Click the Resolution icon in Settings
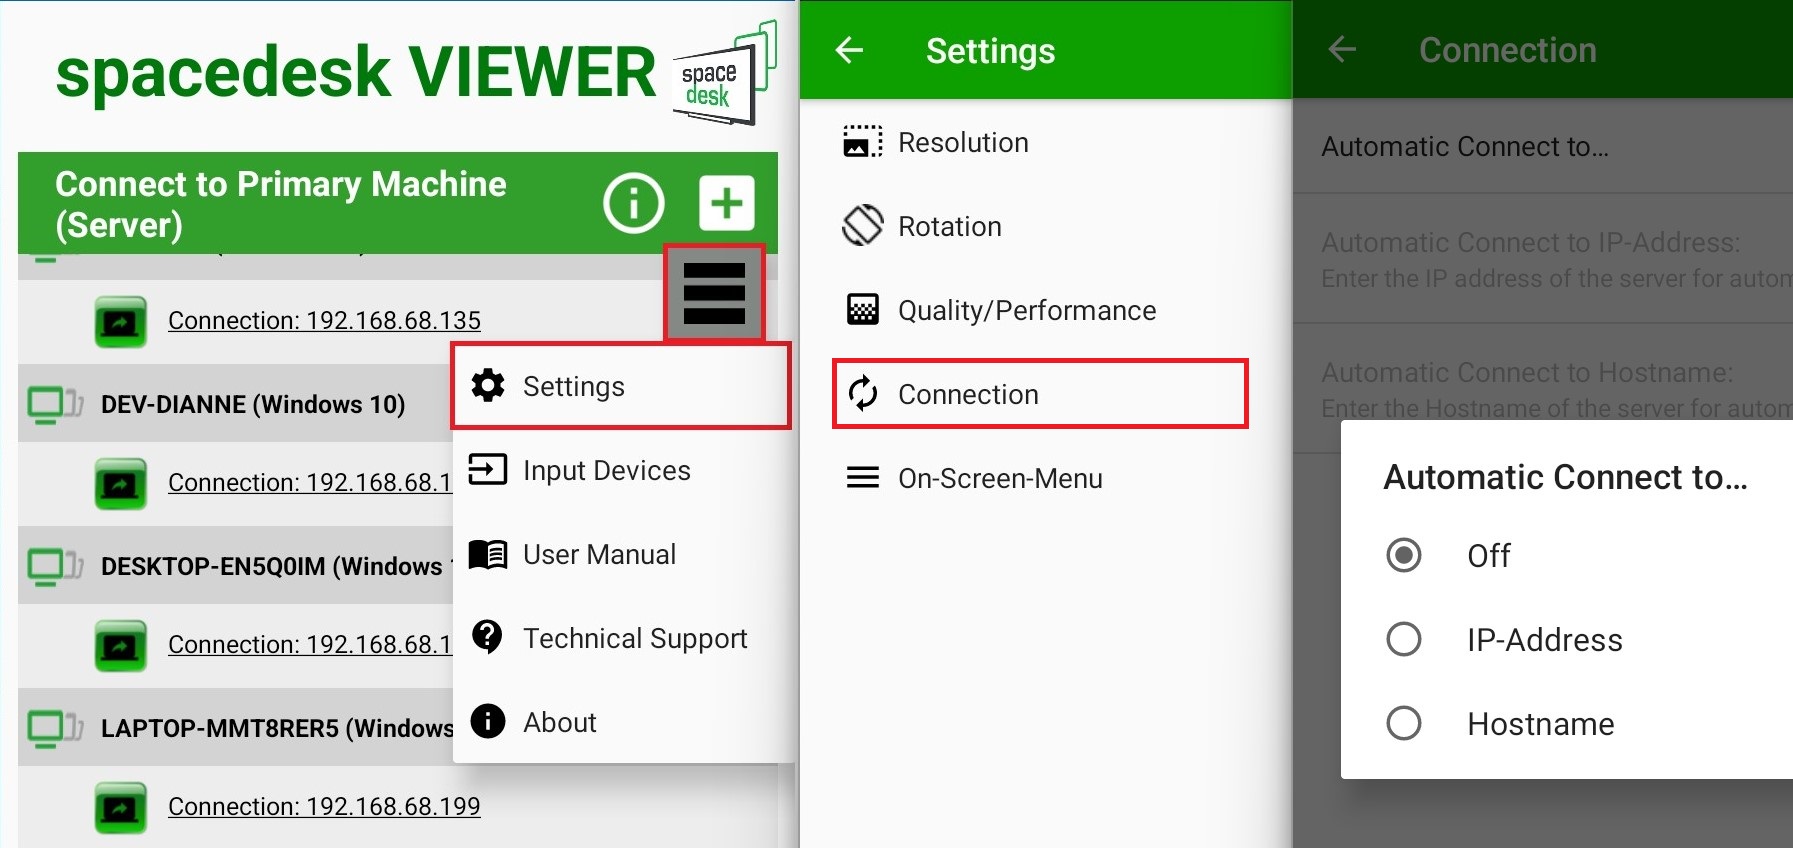 coord(863,142)
